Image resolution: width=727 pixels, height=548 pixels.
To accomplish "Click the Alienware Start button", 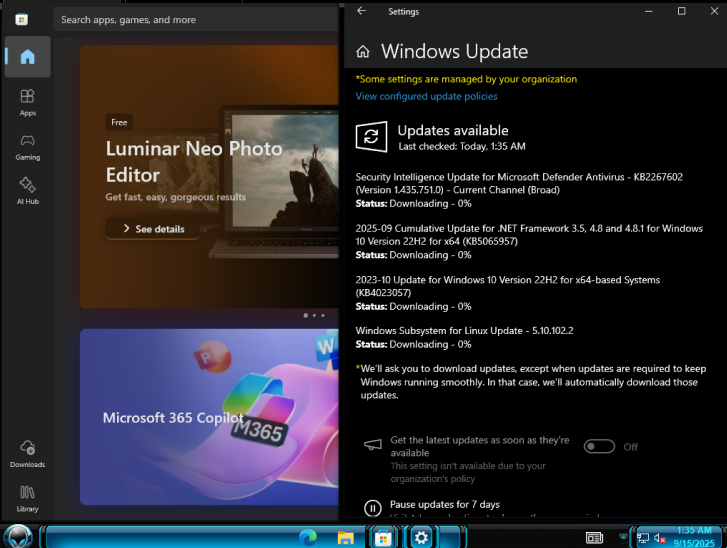I will [18, 536].
